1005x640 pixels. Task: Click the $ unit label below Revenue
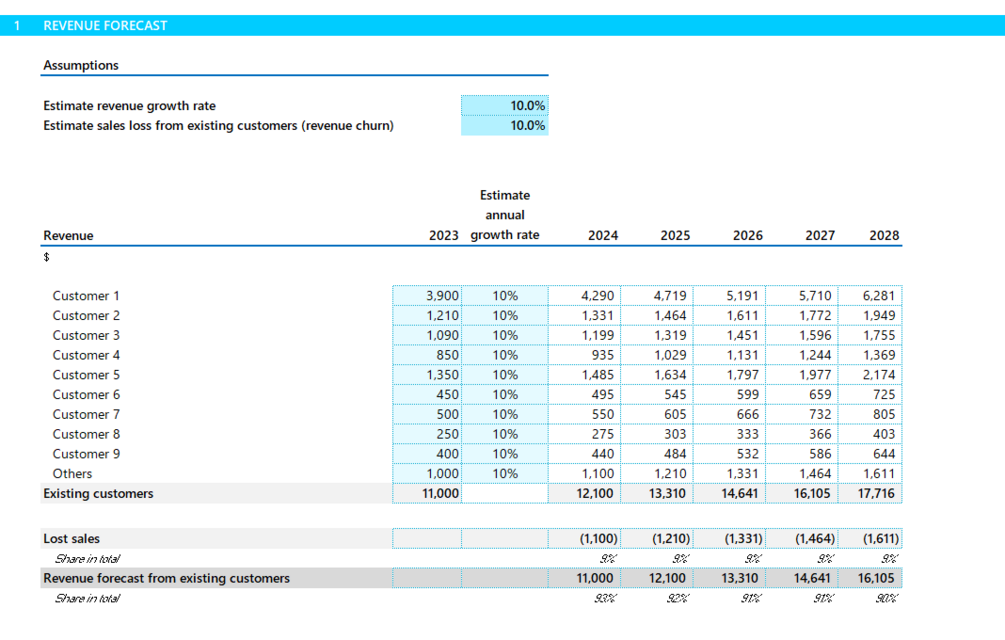(x=46, y=257)
